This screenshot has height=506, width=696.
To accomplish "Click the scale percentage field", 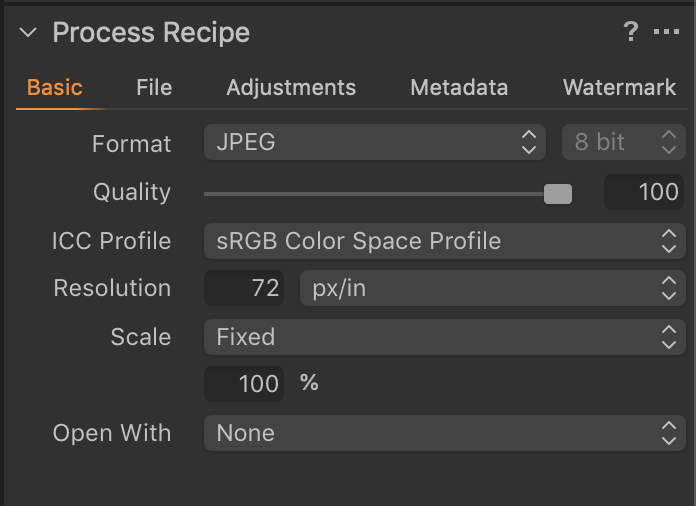I will pyautogui.click(x=245, y=384).
